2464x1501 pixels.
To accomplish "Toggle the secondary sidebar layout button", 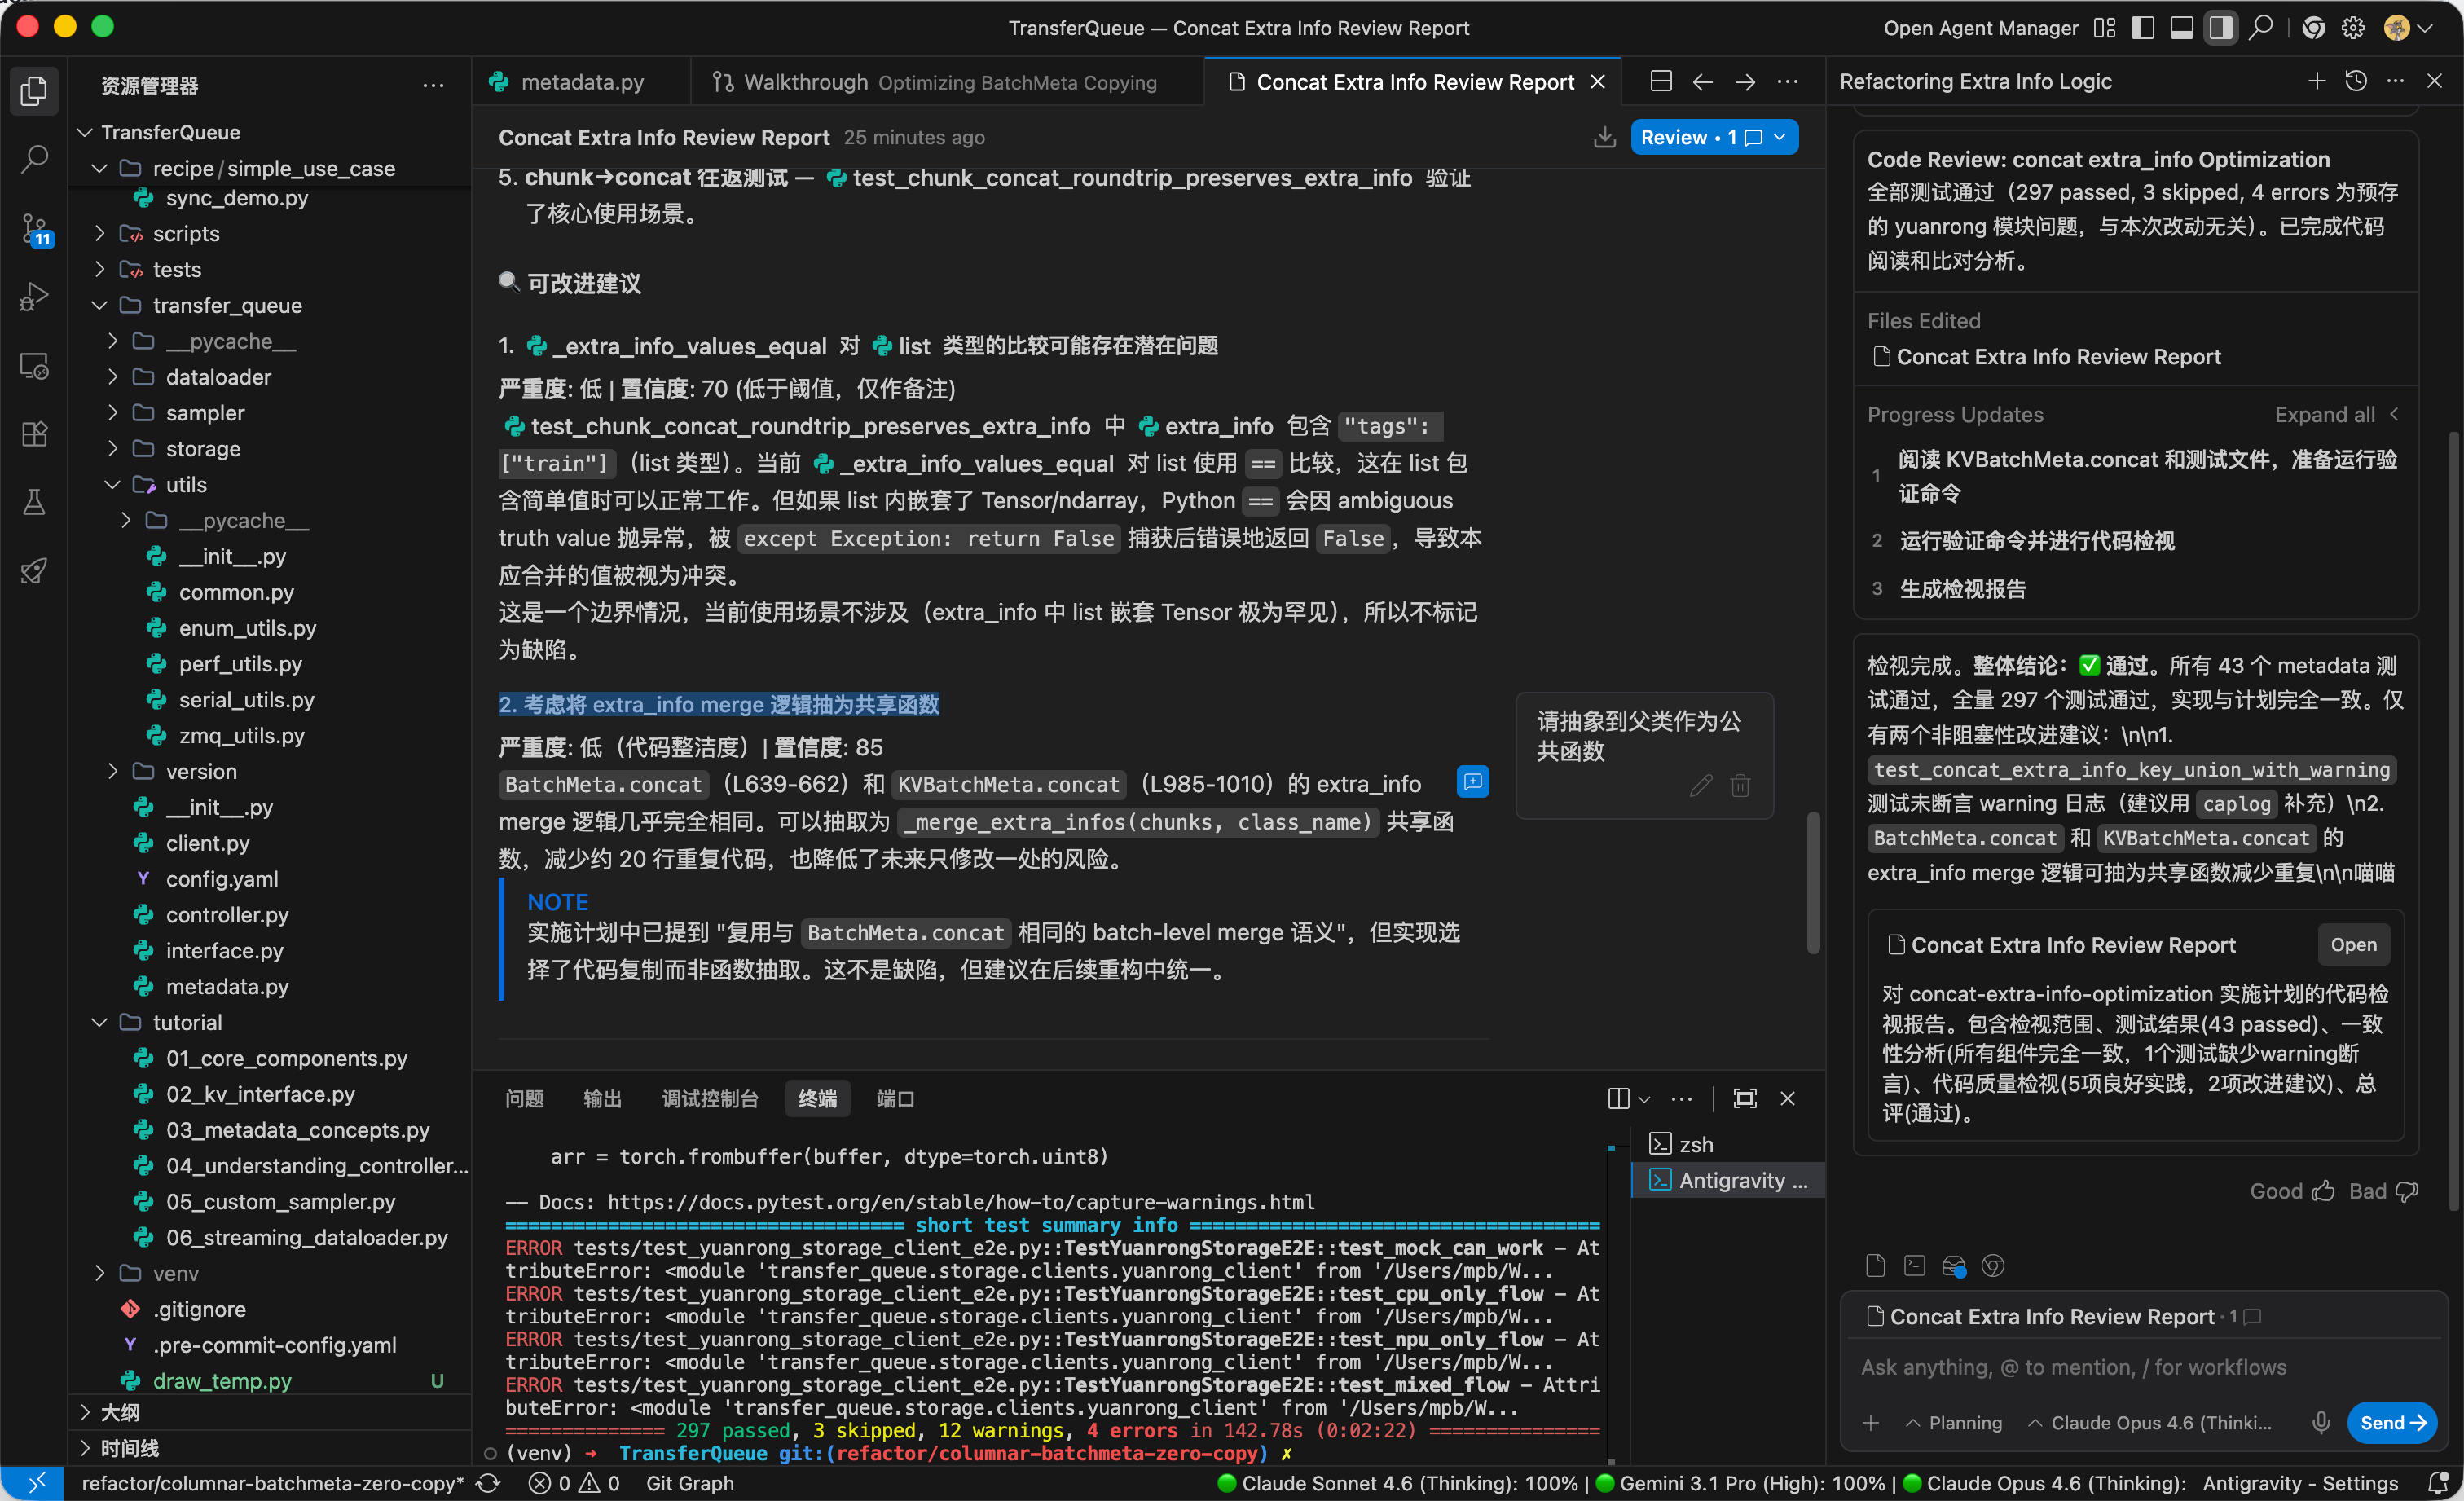I will pyautogui.click(x=2220, y=28).
